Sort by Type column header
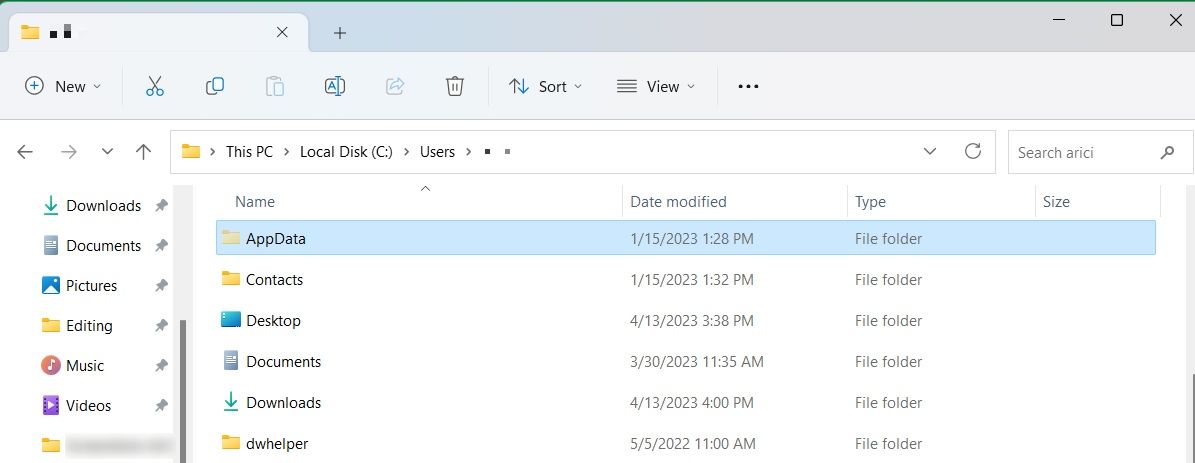The width and height of the screenshot is (1195, 463). click(870, 202)
